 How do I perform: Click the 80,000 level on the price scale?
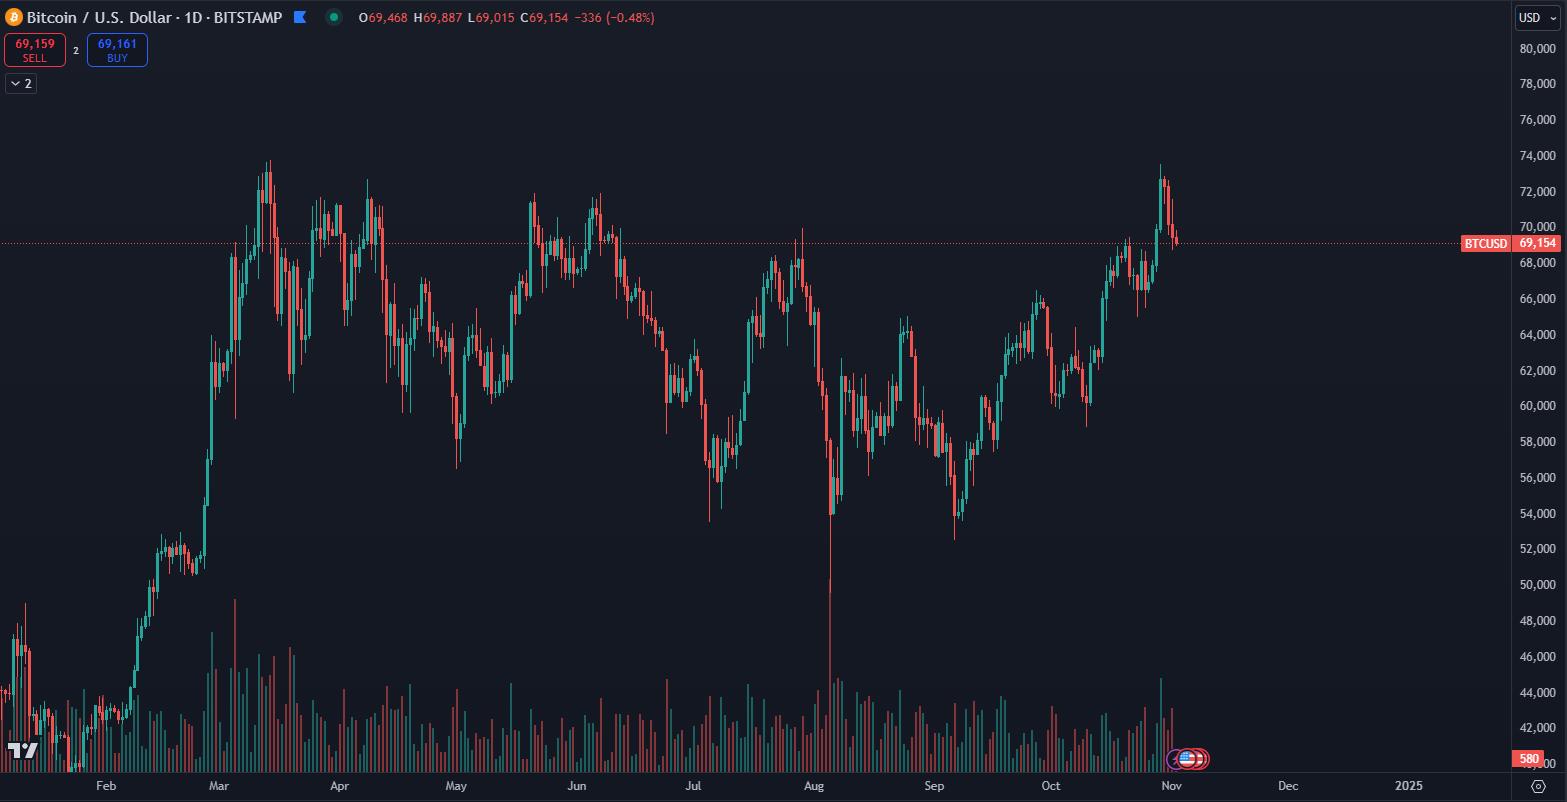coord(1535,48)
